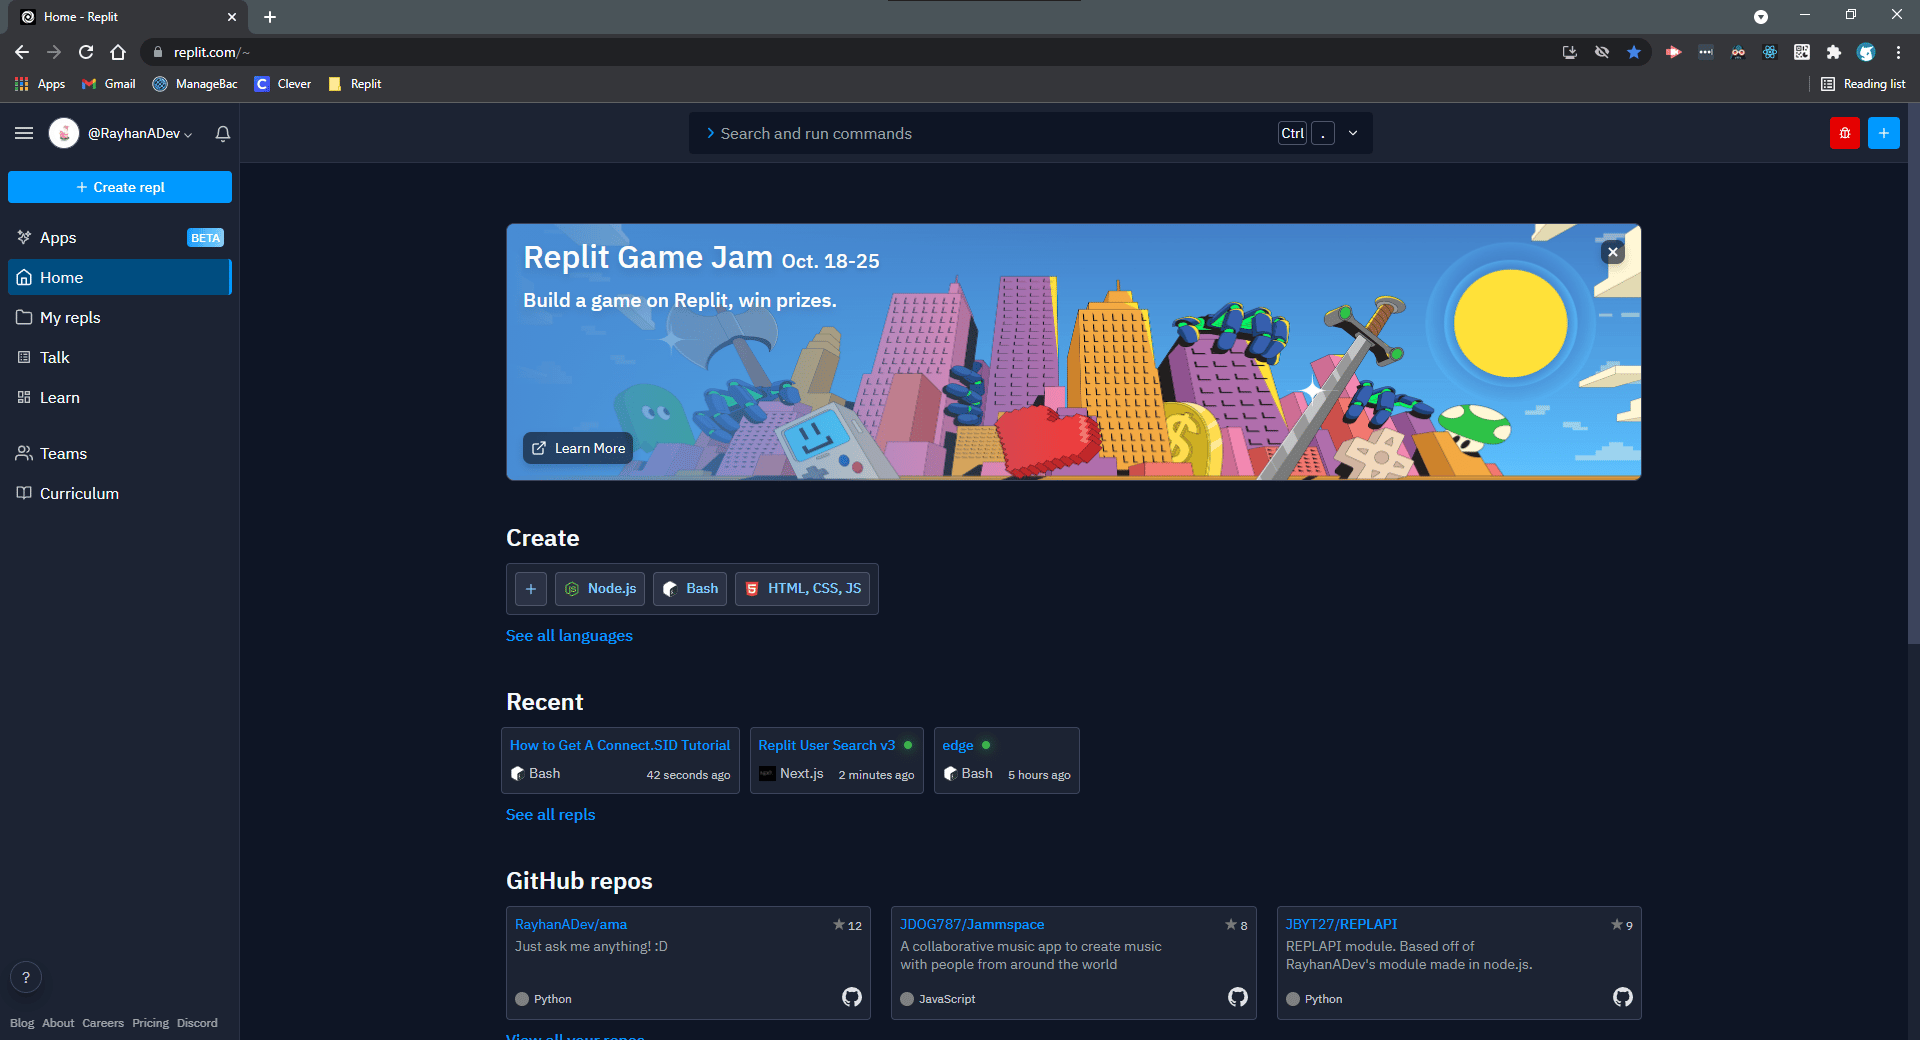The height and width of the screenshot is (1040, 1920).
Task: Open the Careers footer link
Action: [x=103, y=1023]
